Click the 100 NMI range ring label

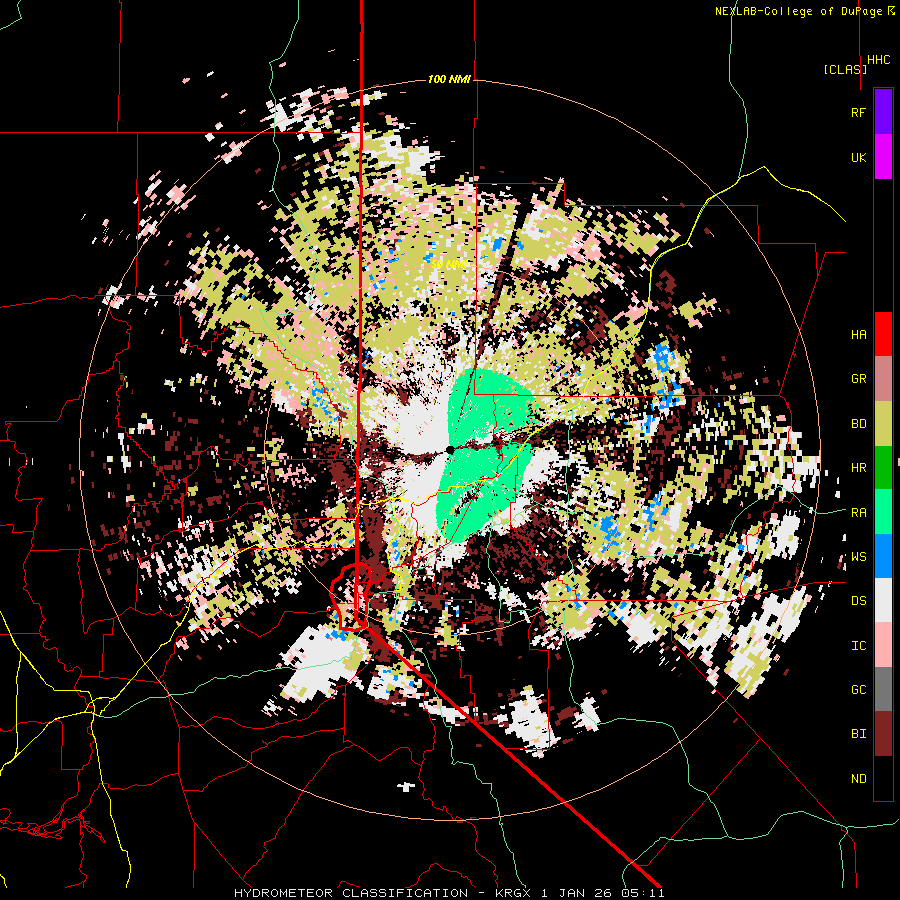[449, 79]
